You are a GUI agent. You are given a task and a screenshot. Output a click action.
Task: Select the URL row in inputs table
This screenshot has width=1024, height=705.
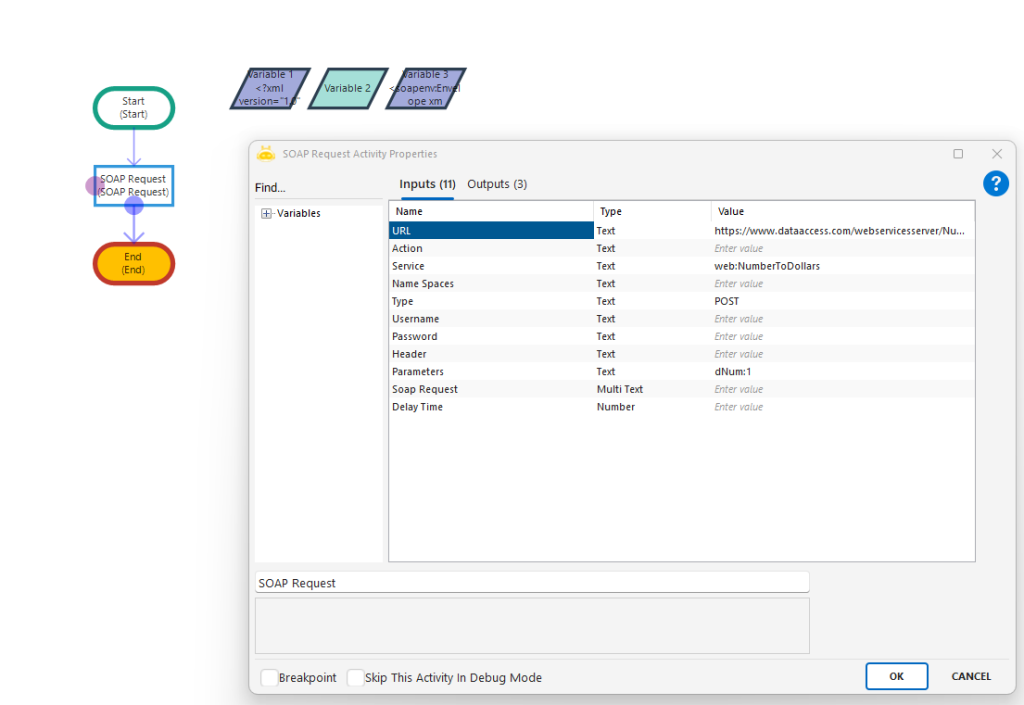click(x=490, y=231)
